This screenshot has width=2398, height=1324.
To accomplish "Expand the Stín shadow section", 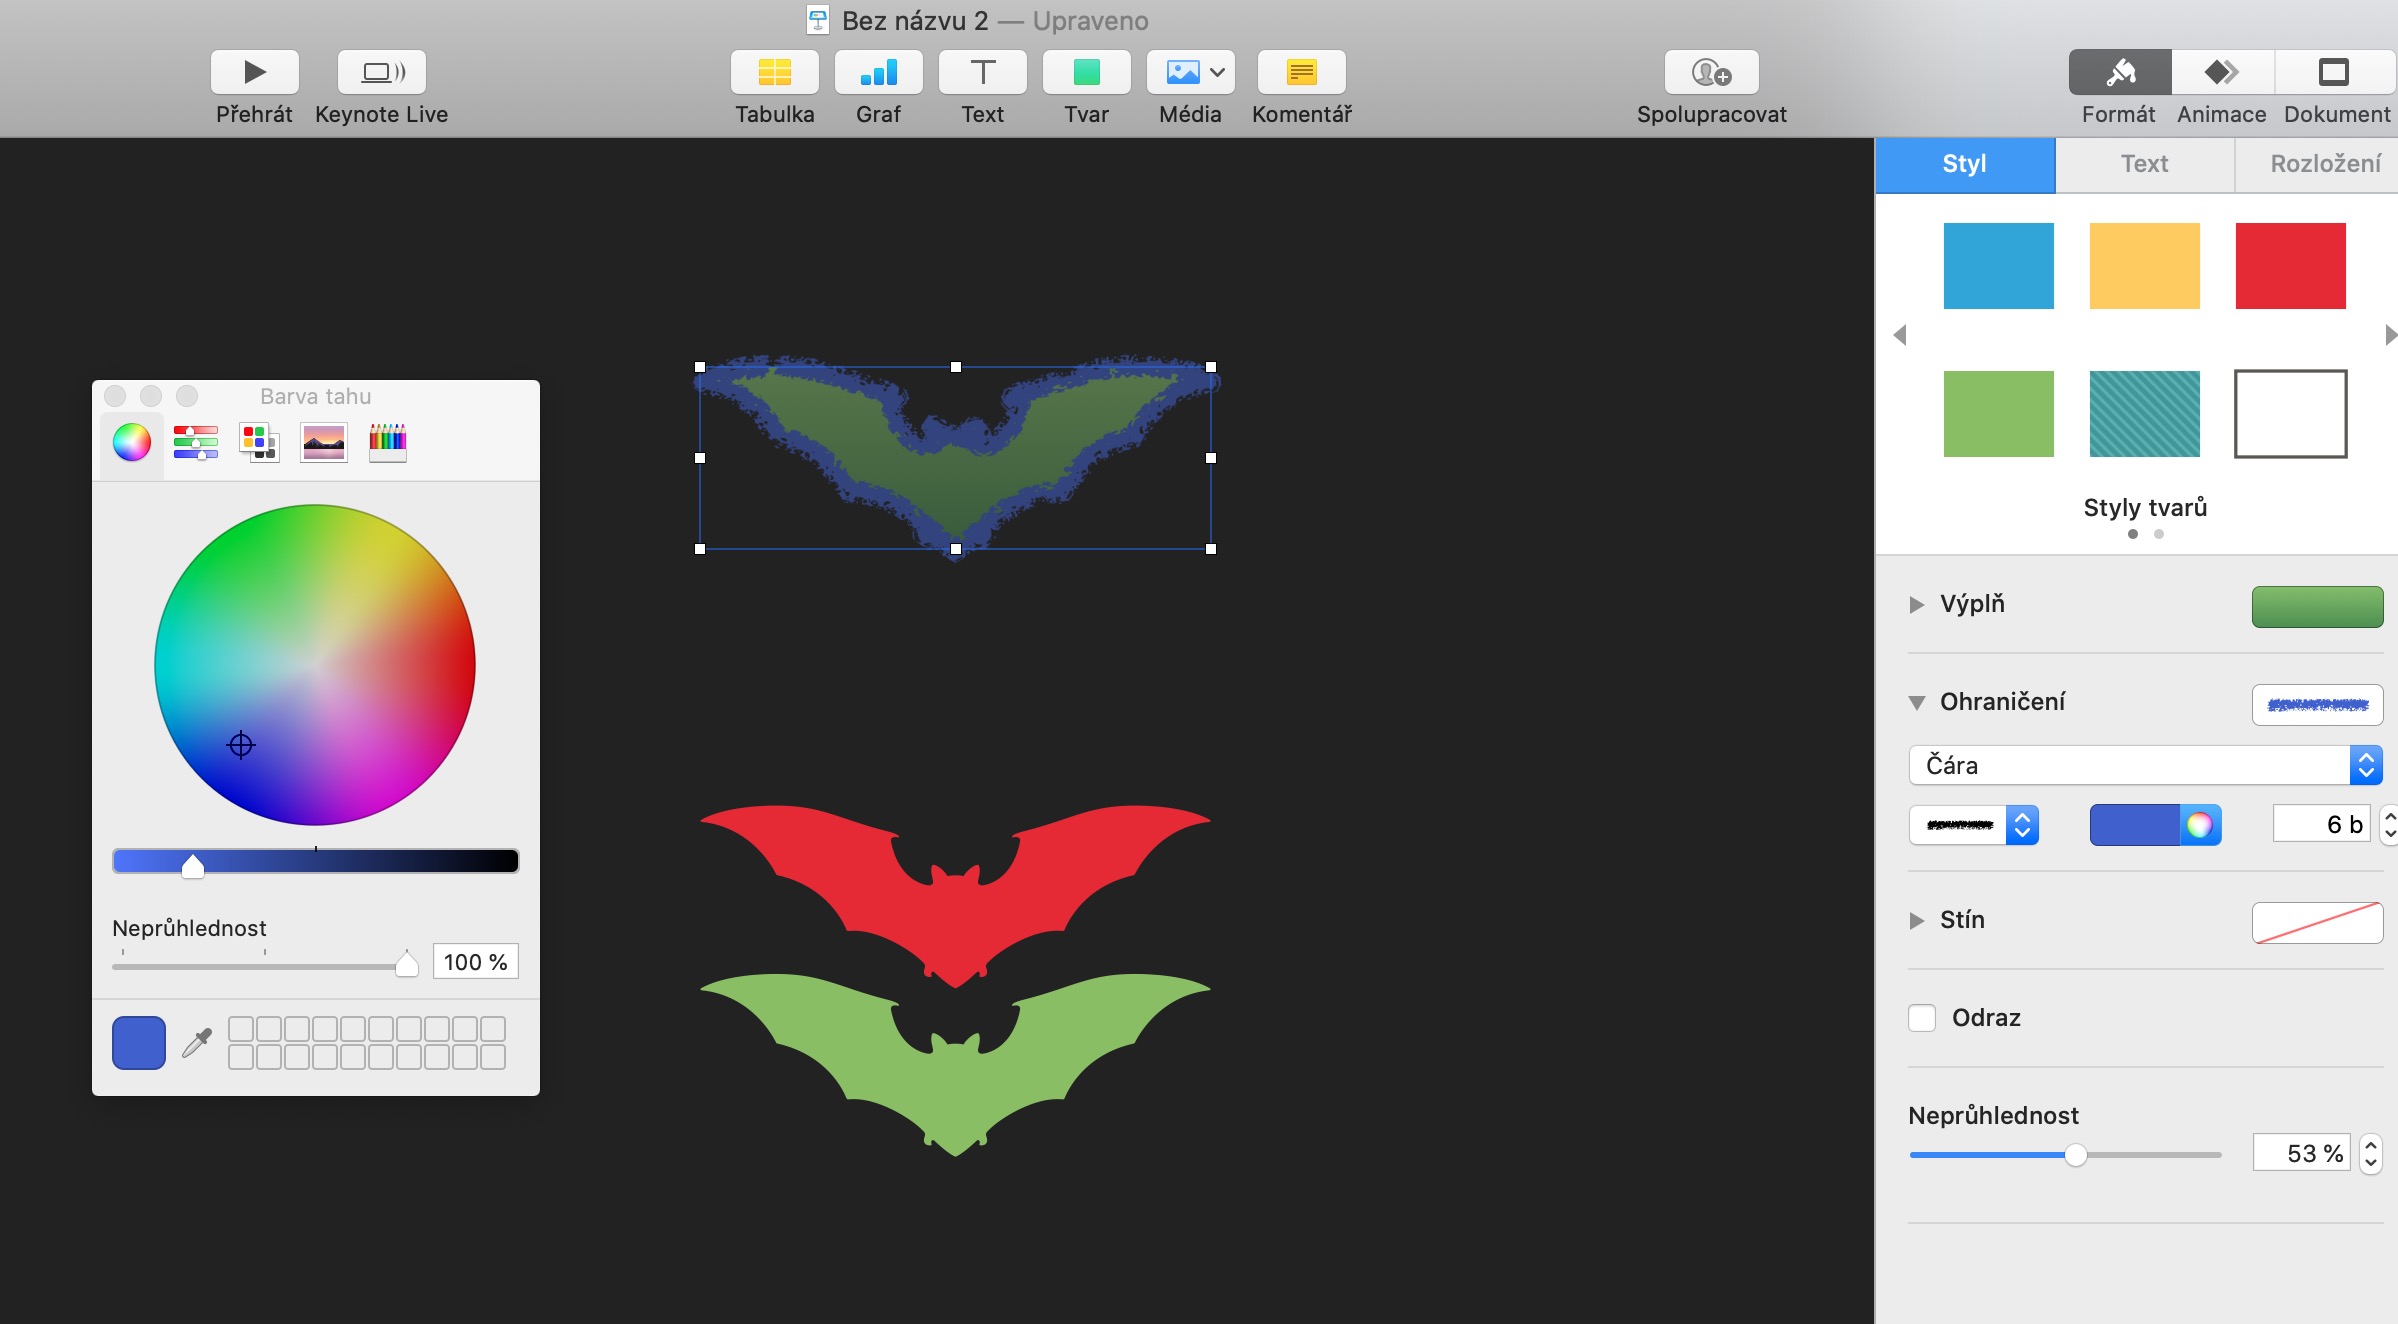I will [1916, 921].
